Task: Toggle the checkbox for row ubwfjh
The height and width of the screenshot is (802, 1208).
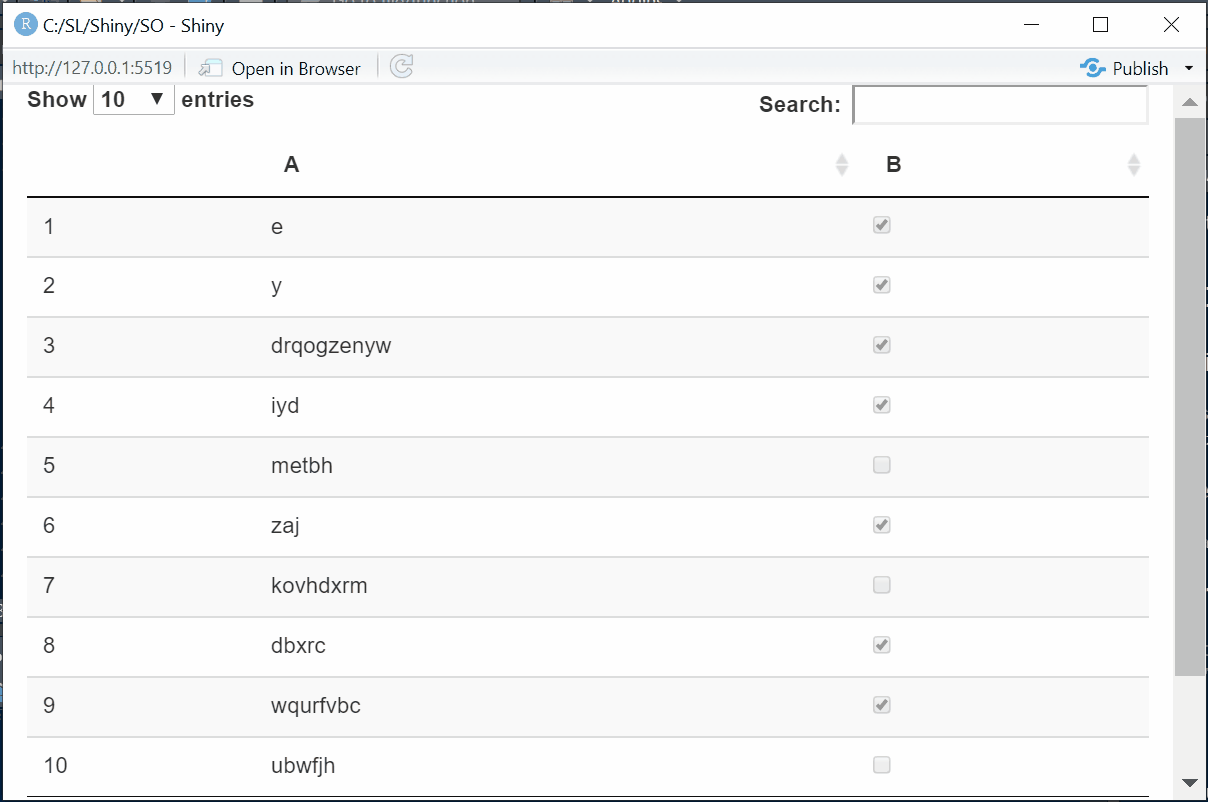Action: (x=881, y=765)
